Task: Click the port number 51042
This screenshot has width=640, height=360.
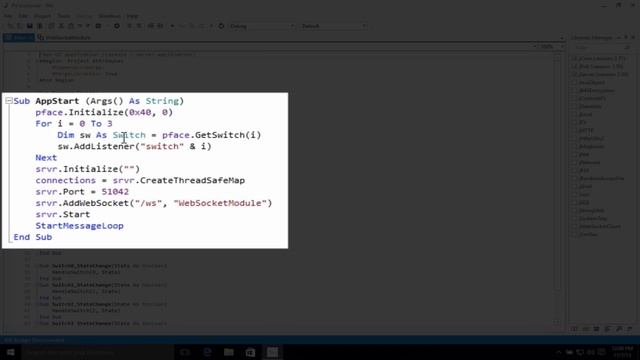Action: coord(115,192)
